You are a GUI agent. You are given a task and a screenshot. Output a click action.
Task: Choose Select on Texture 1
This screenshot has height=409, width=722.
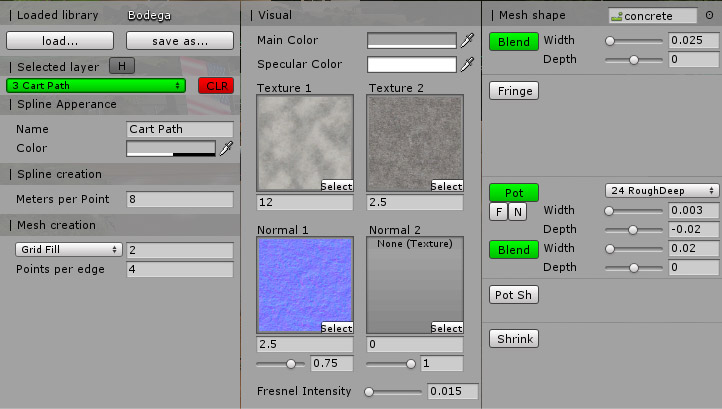(337, 186)
